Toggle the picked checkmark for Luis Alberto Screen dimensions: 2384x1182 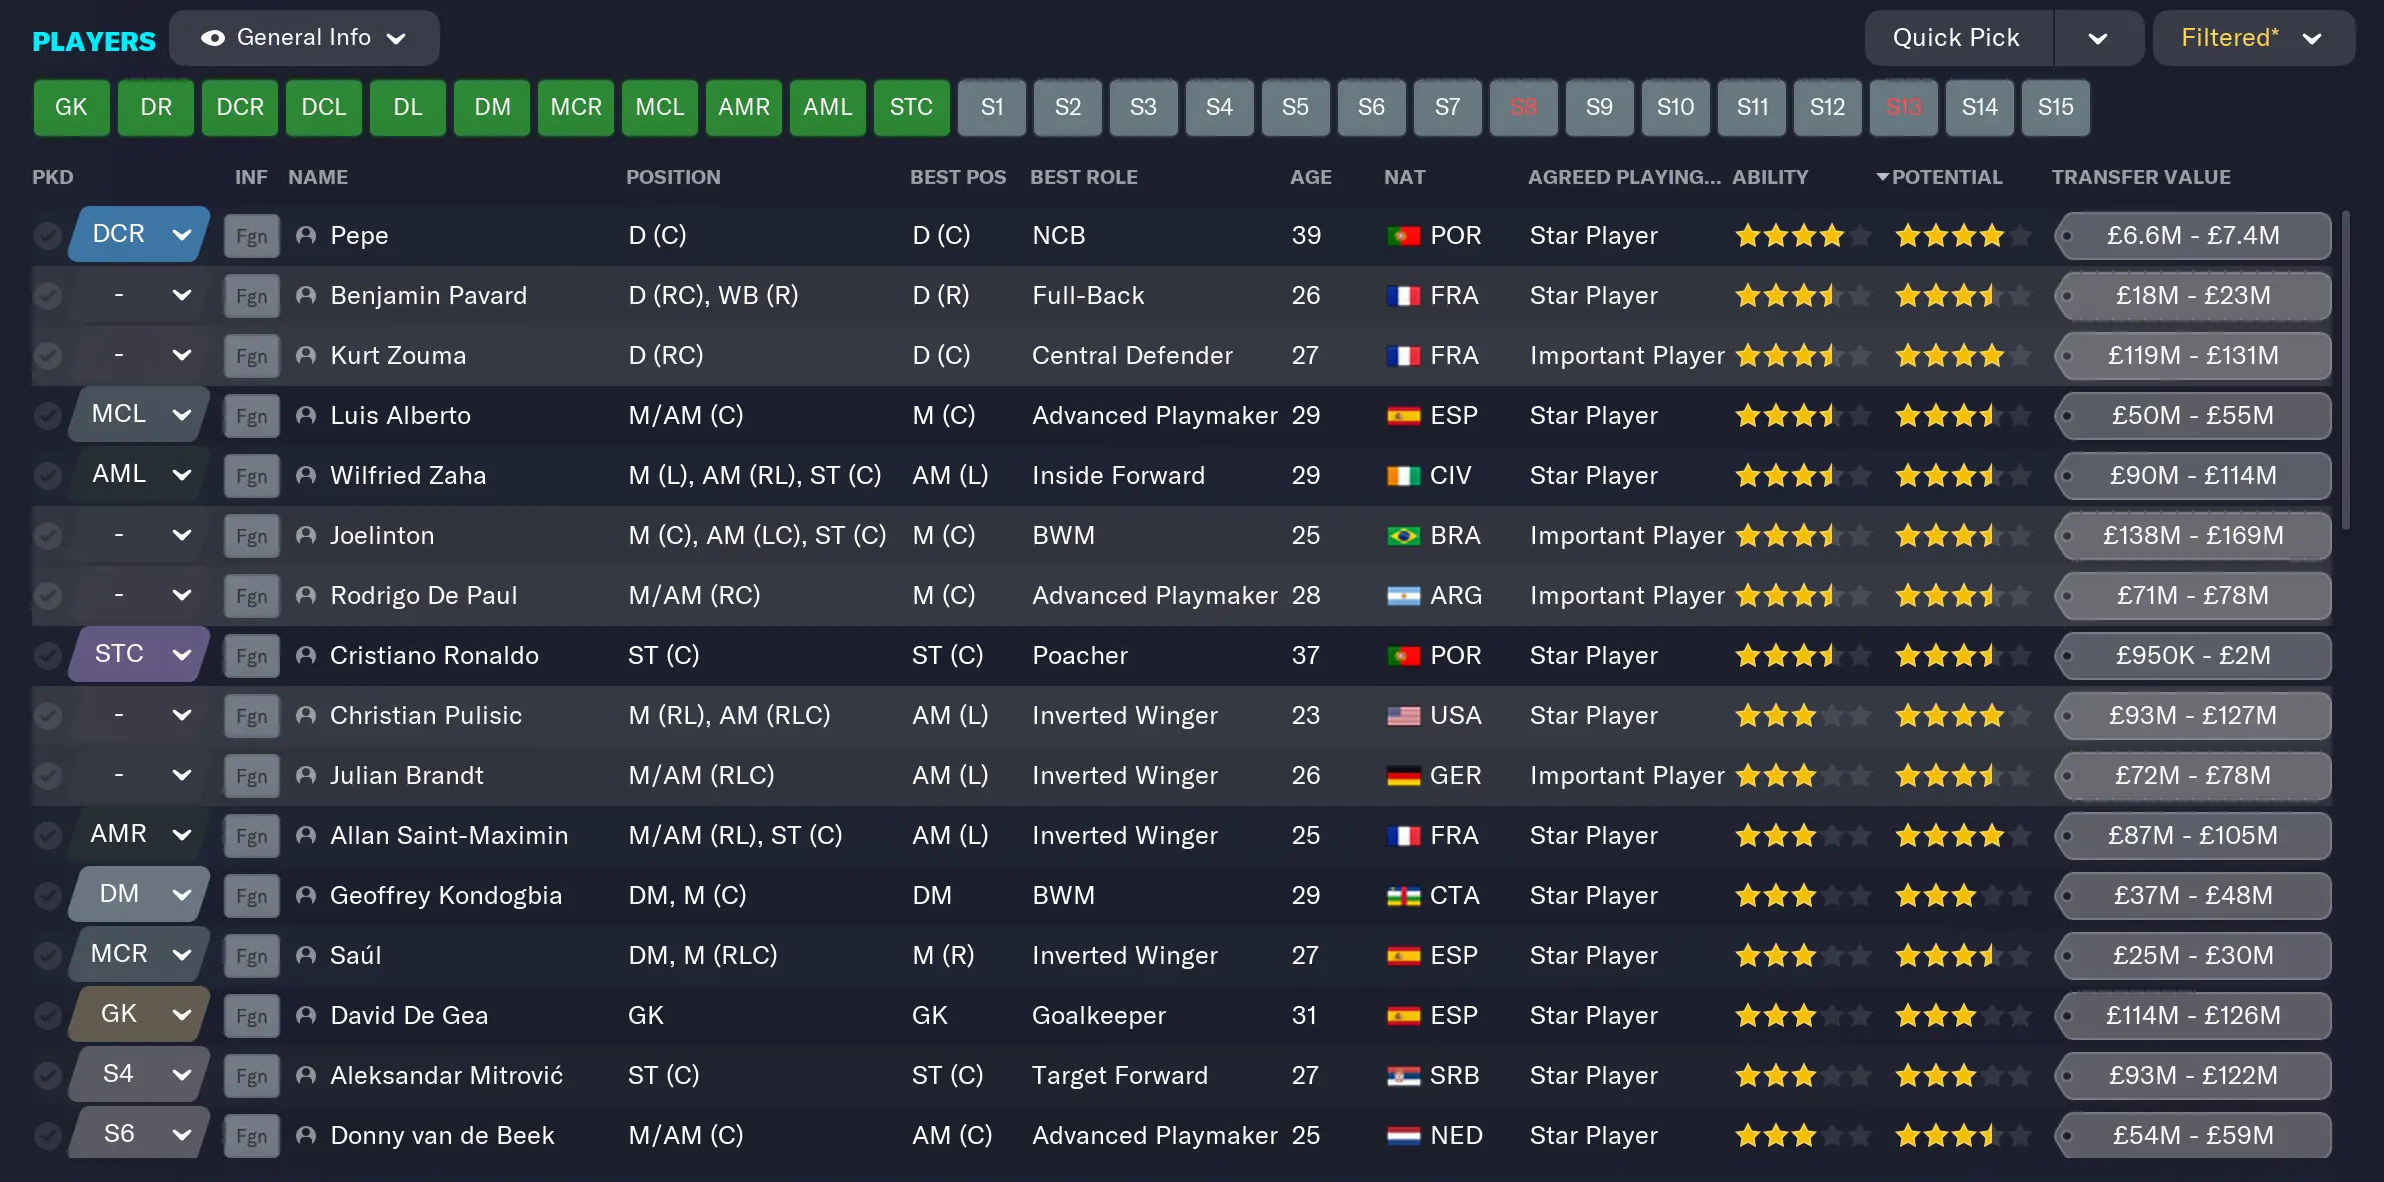(x=47, y=415)
